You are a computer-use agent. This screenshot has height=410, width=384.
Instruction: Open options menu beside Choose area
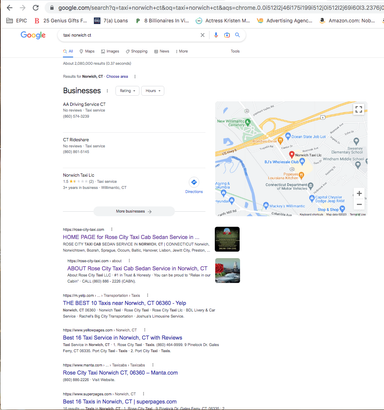coord(135,77)
